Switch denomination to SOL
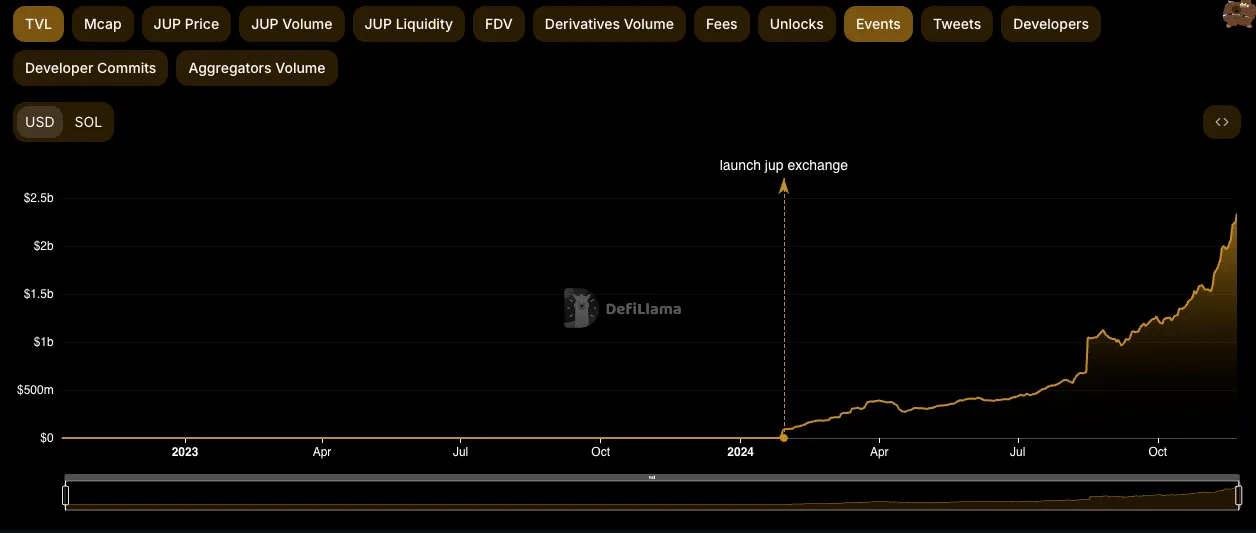This screenshot has width=1256, height=533. tap(88, 122)
